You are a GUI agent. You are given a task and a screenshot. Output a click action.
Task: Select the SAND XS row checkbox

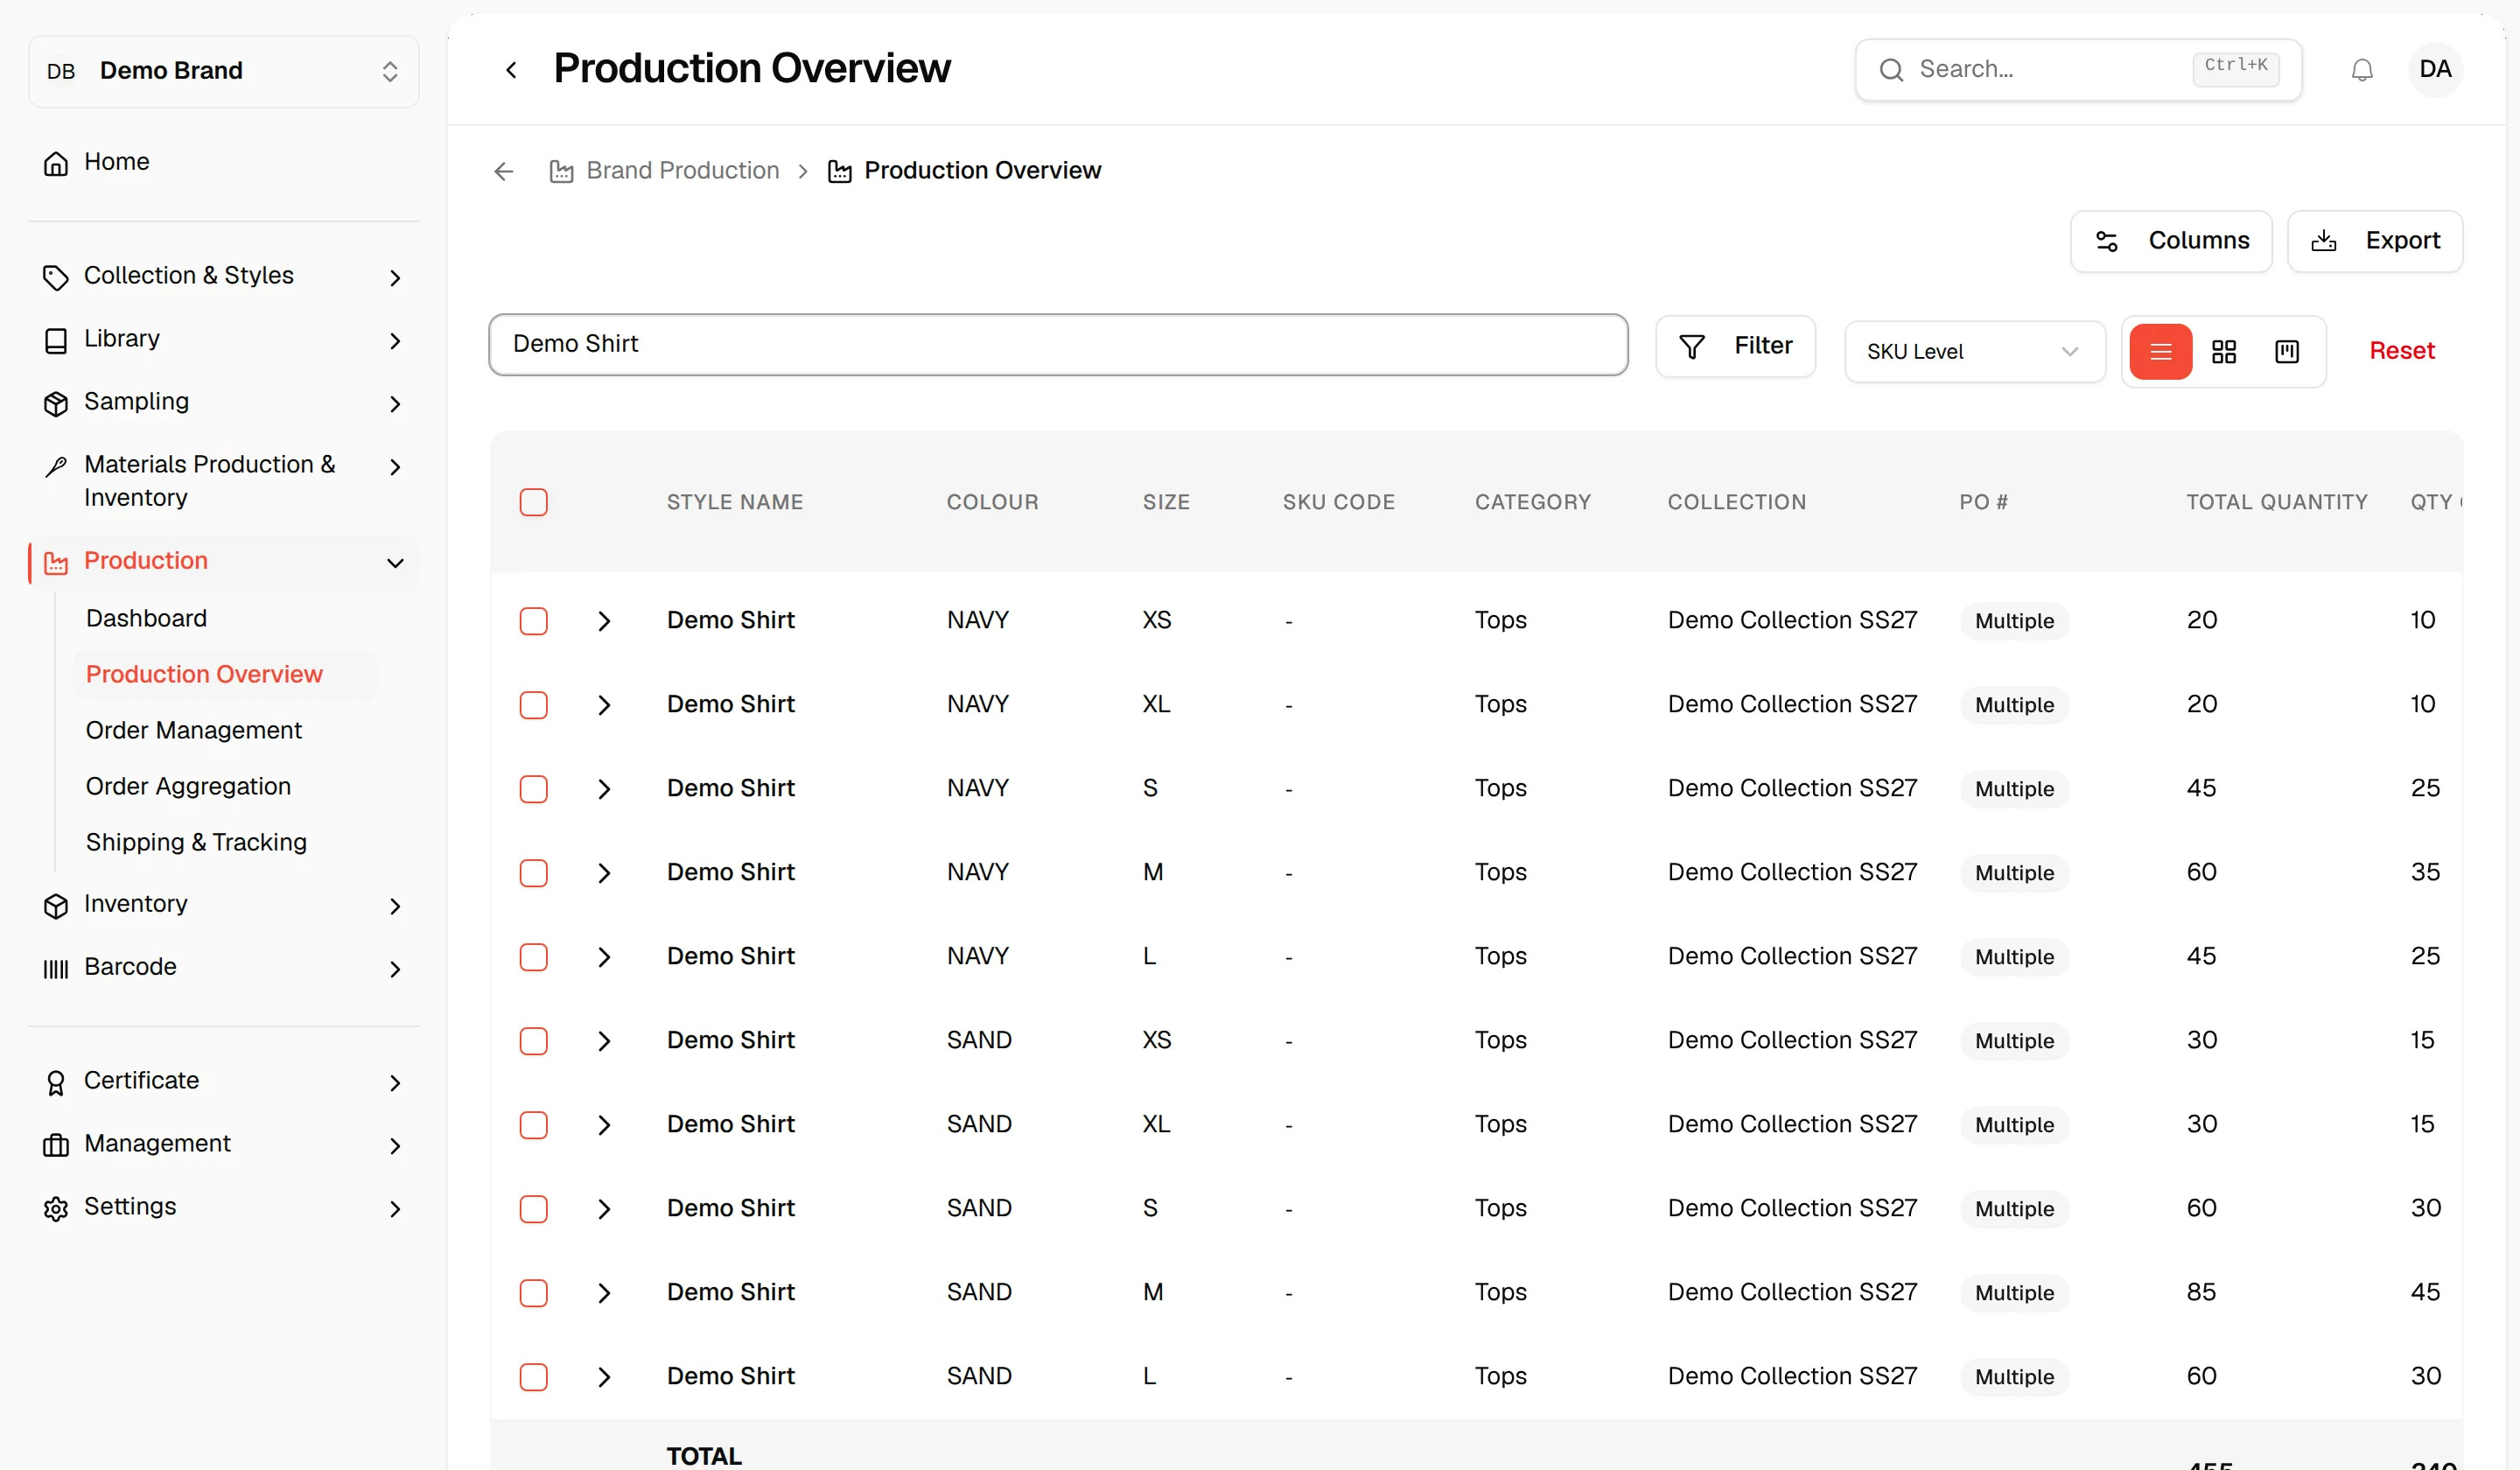[533, 1041]
